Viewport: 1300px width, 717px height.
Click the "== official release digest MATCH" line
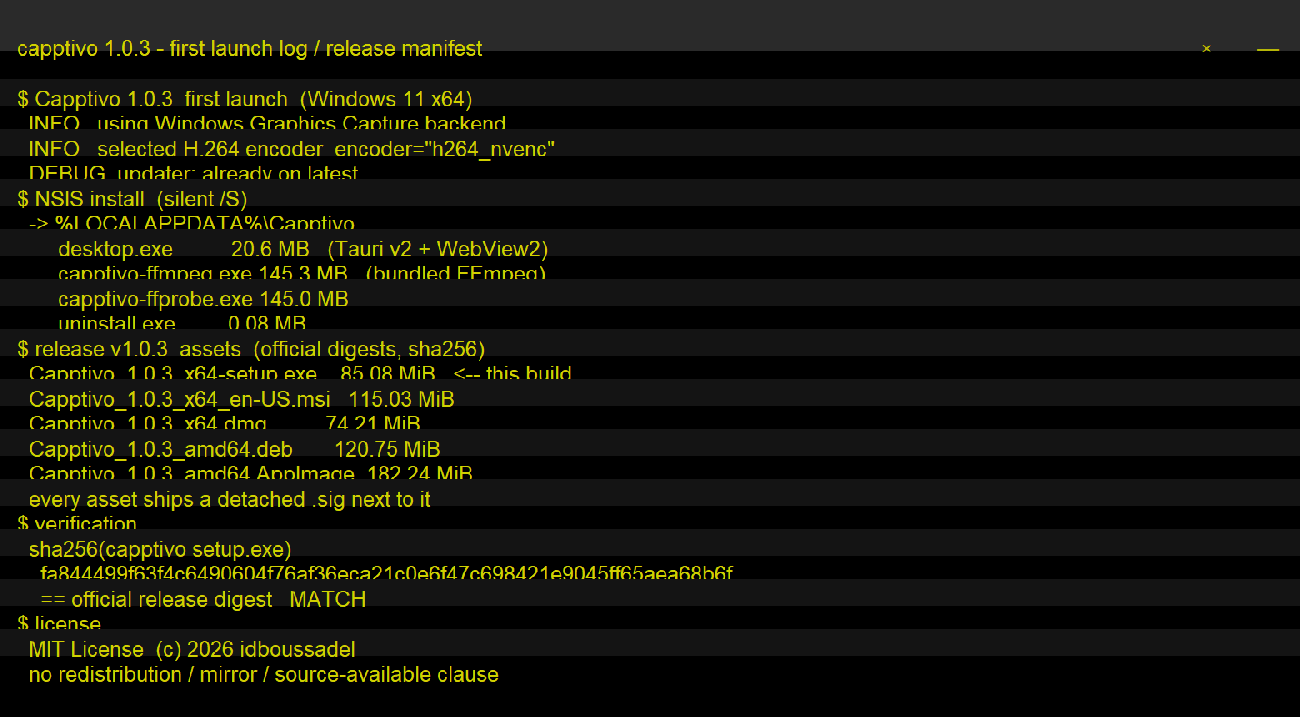click(203, 599)
